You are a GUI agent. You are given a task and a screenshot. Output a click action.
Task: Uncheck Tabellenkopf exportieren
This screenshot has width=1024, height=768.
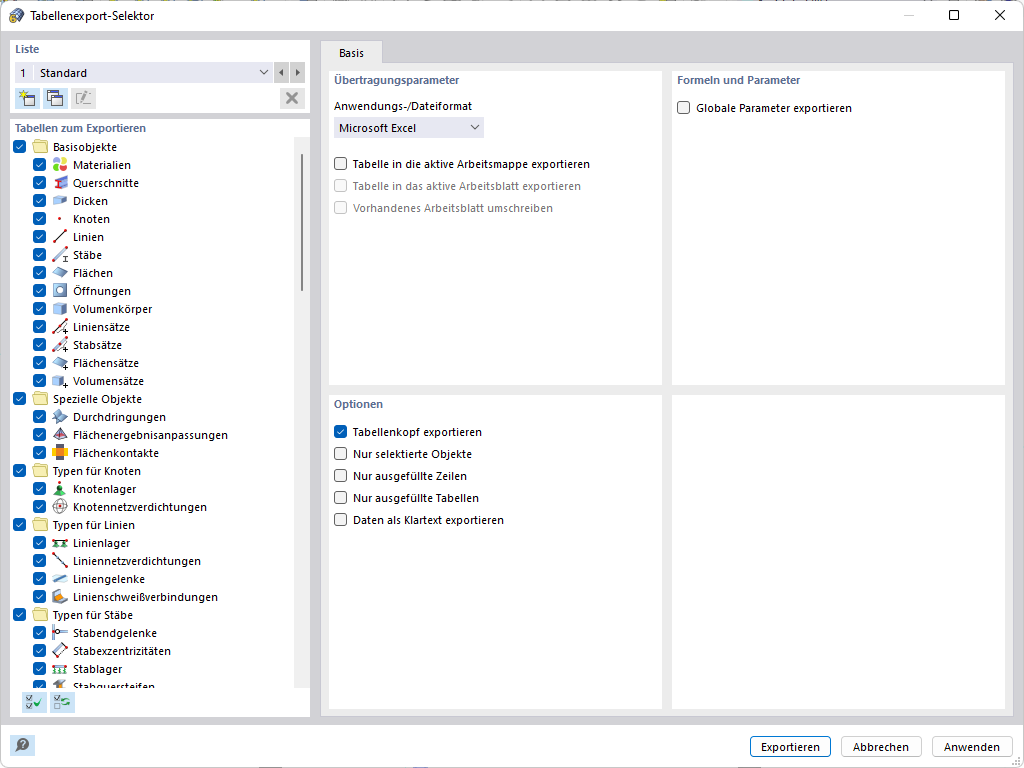tap(341, 433)
